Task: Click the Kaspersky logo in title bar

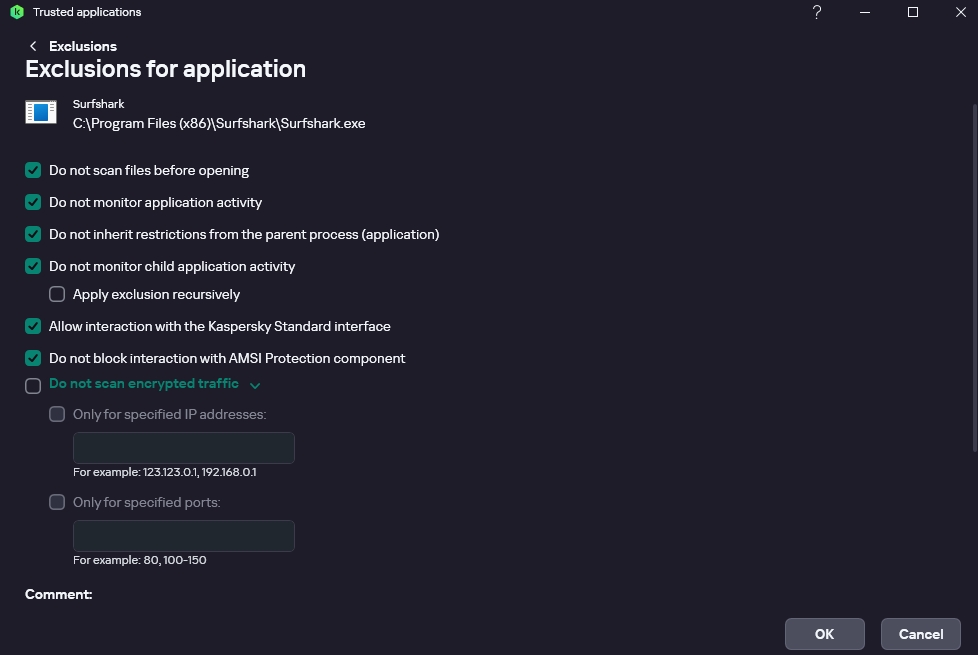Action: [x=16, y=12]
